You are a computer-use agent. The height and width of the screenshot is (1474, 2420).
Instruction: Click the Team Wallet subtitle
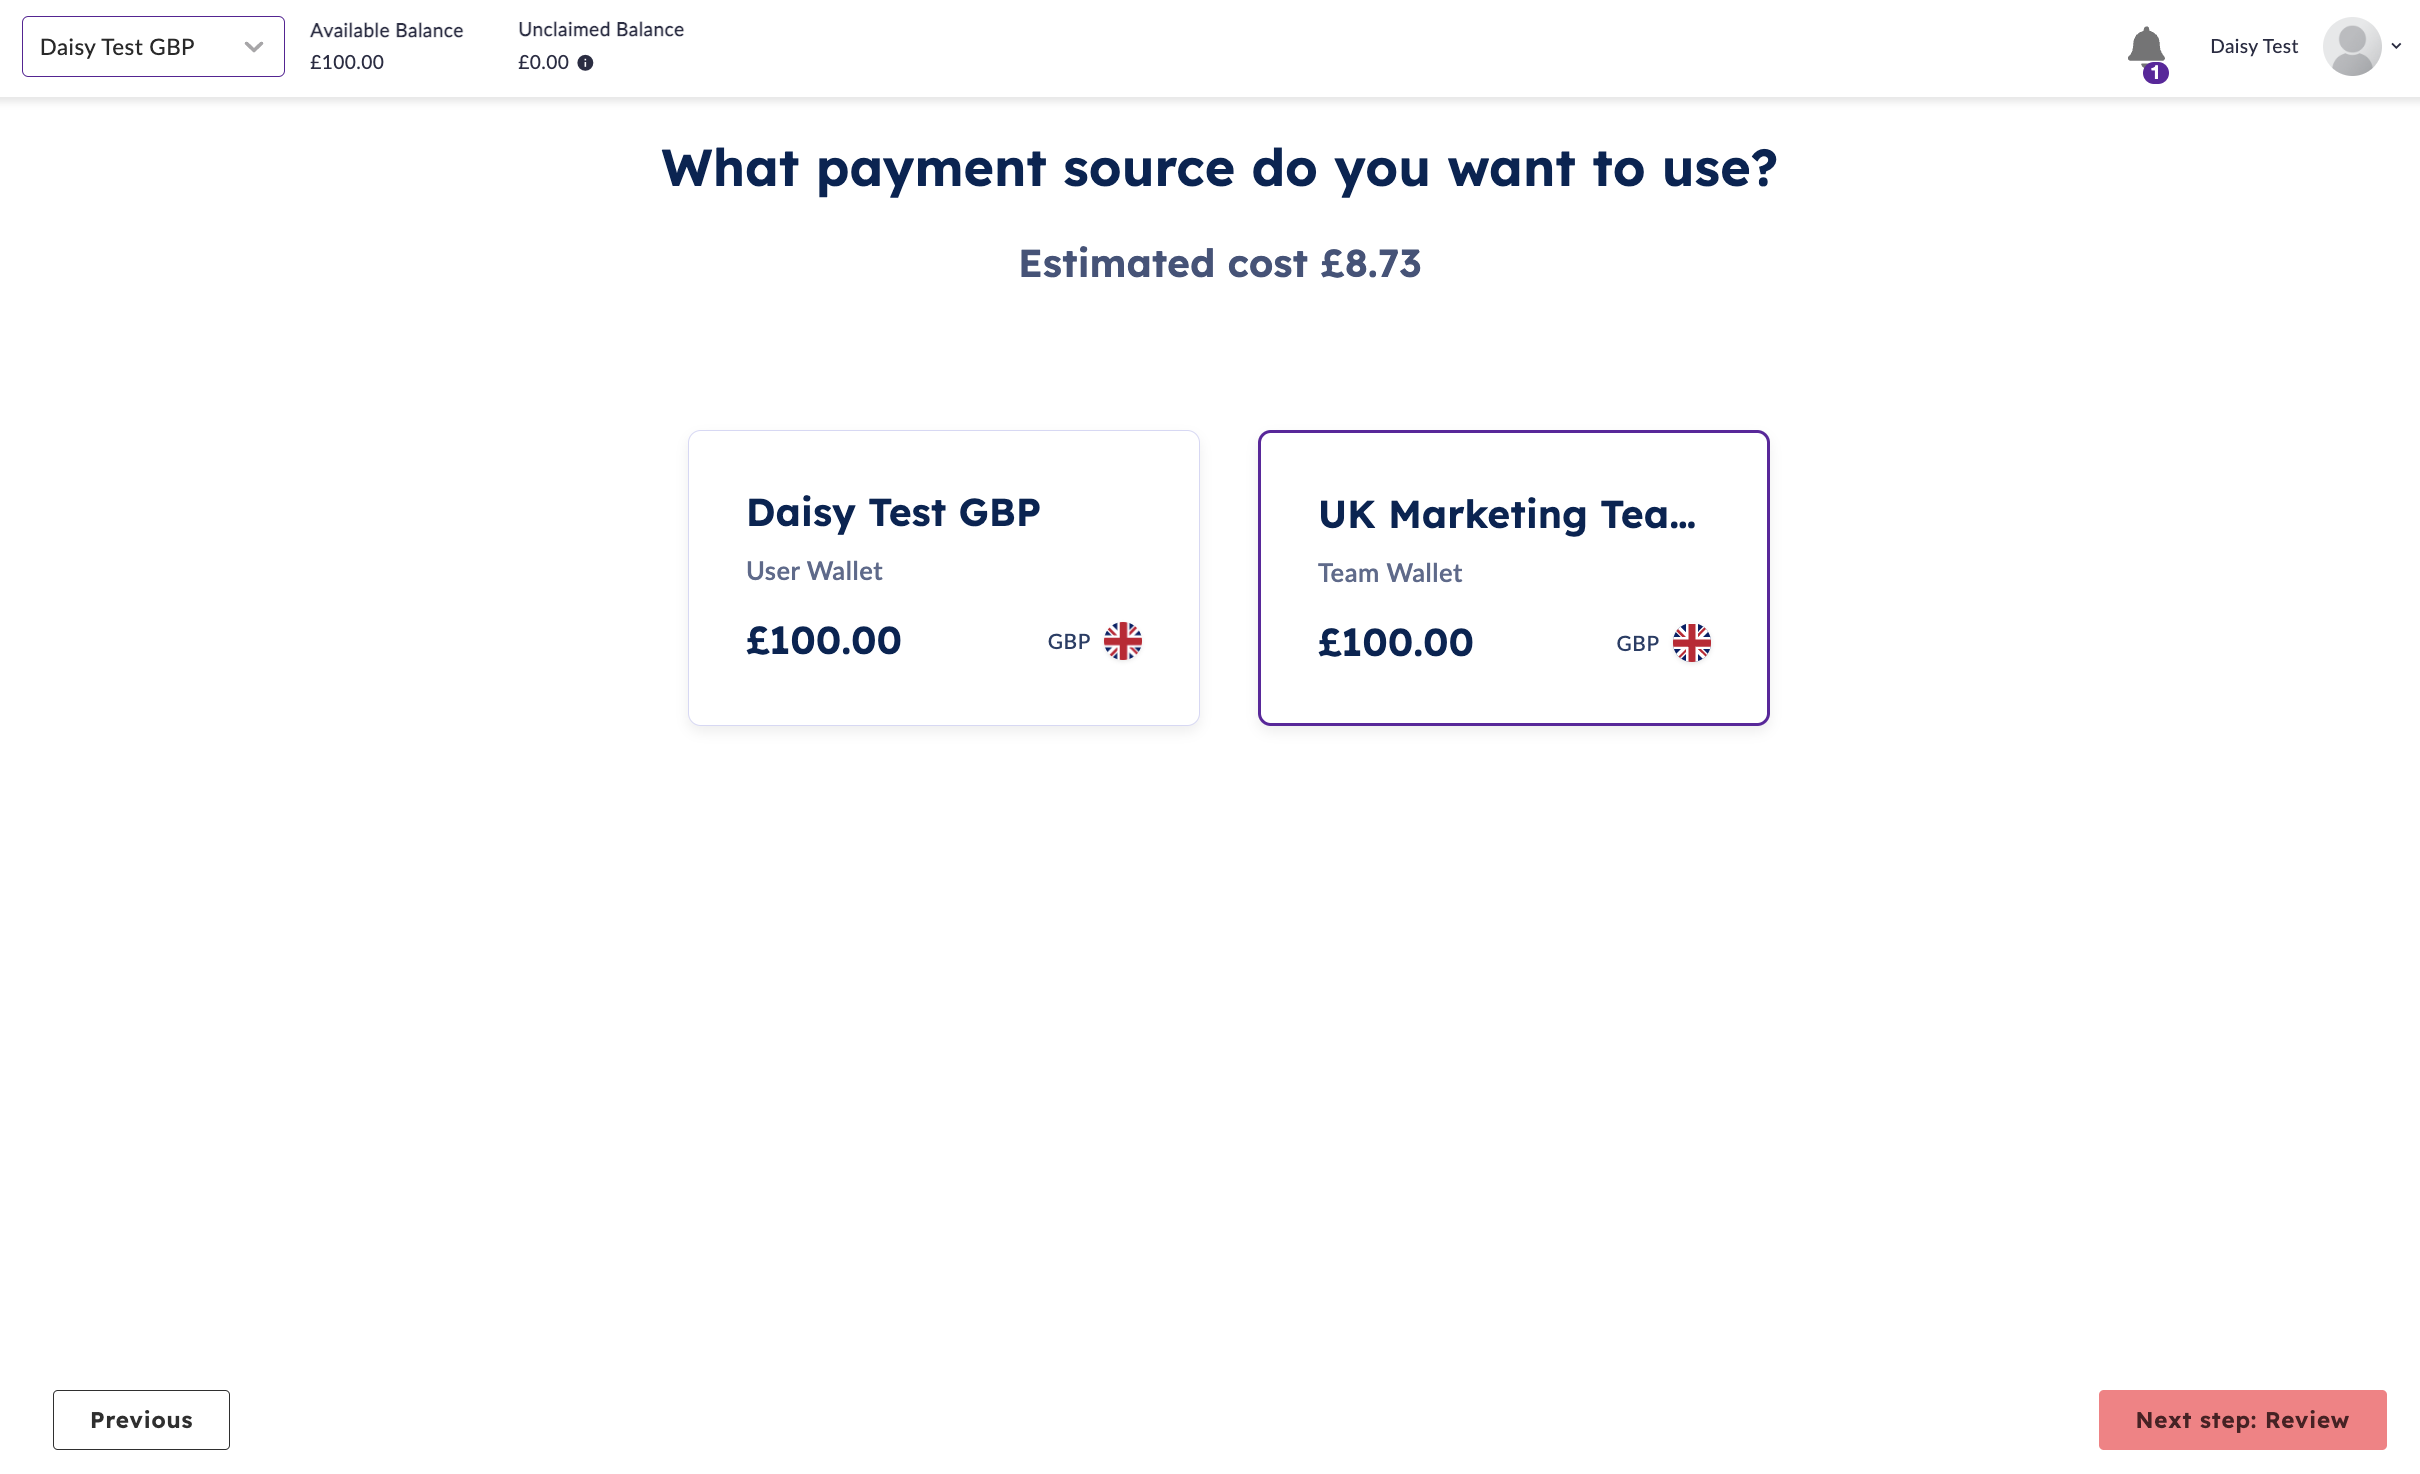[x=1389, y=573]
